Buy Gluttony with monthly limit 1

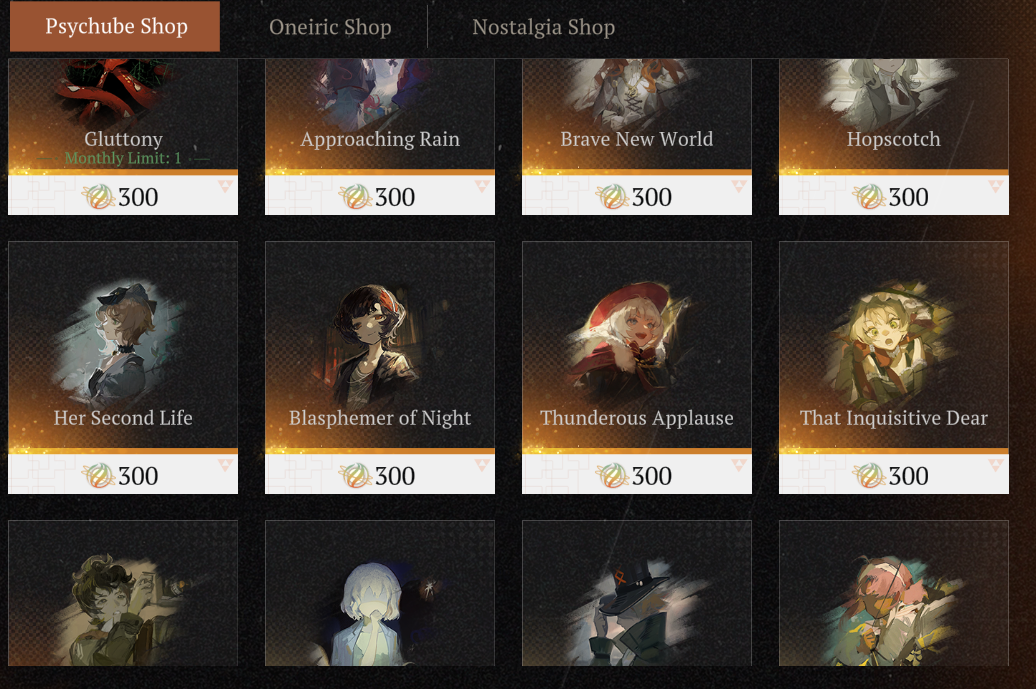[x=123, y=137]
